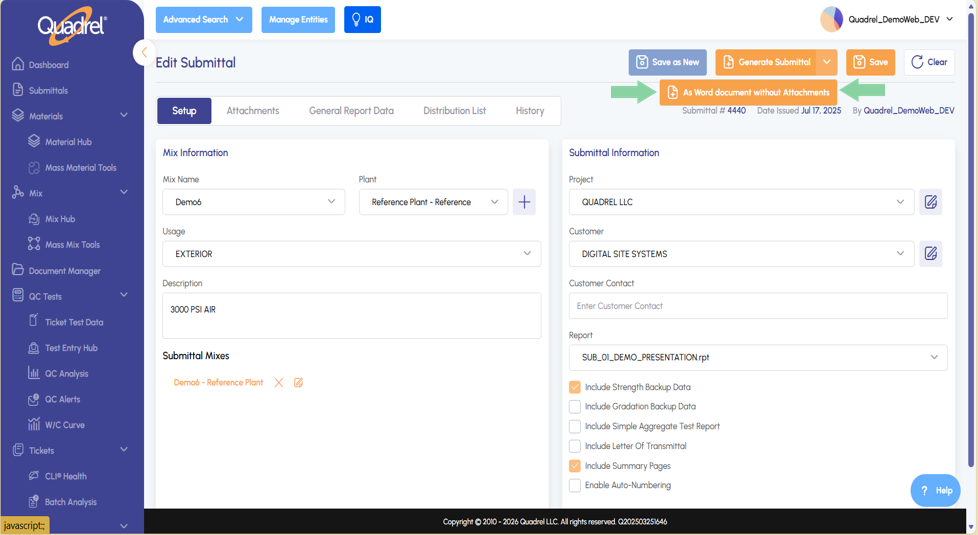Click the page vertical scrollbar
This screenshot has width=978, height=535.
[971, 240]
